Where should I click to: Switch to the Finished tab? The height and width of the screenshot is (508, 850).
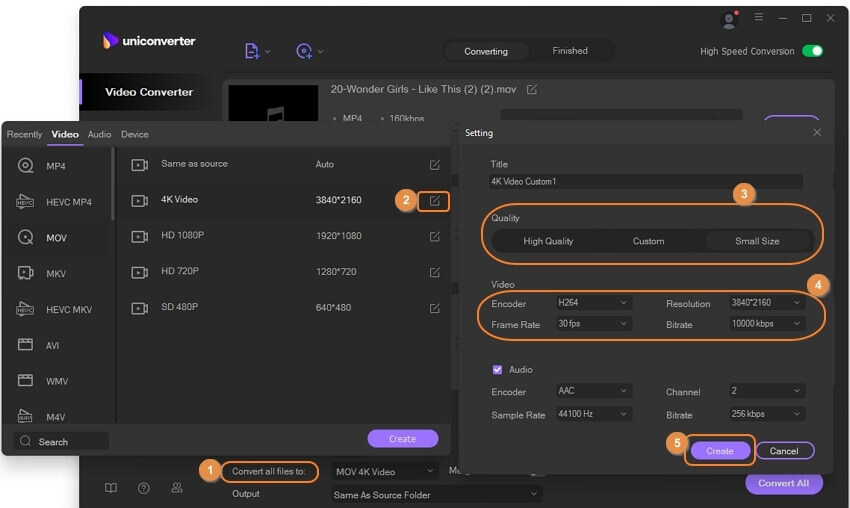pyautogui.click(x=570, y=51)
